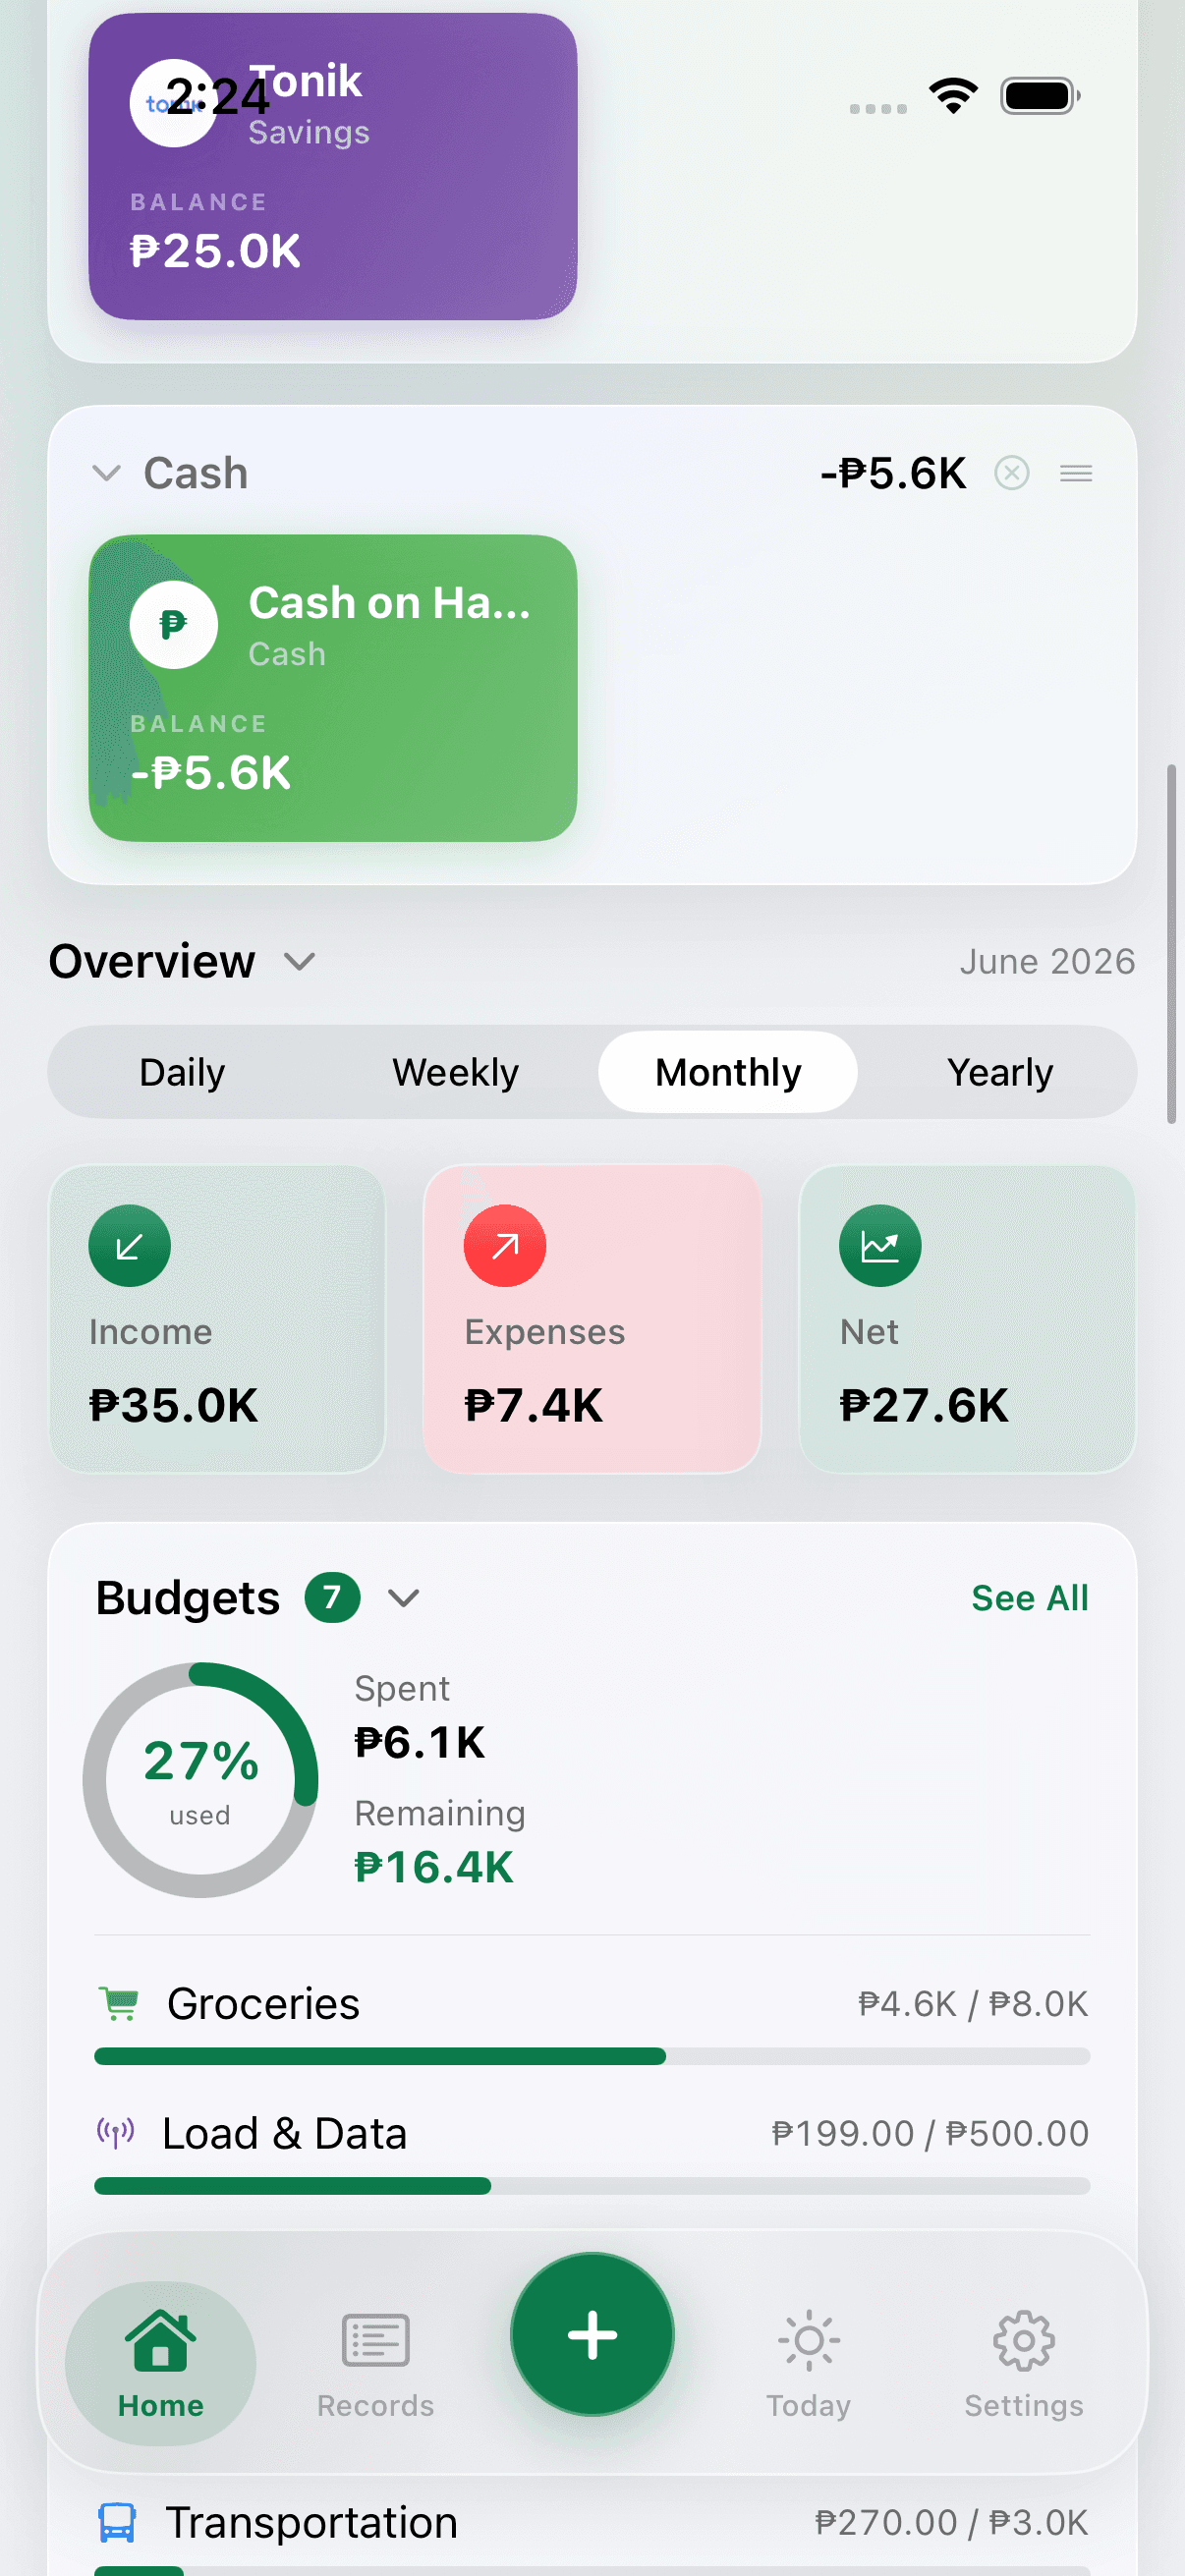Switch overview to Weekly
The image size is (1185, 2576).
(455, 1072)
